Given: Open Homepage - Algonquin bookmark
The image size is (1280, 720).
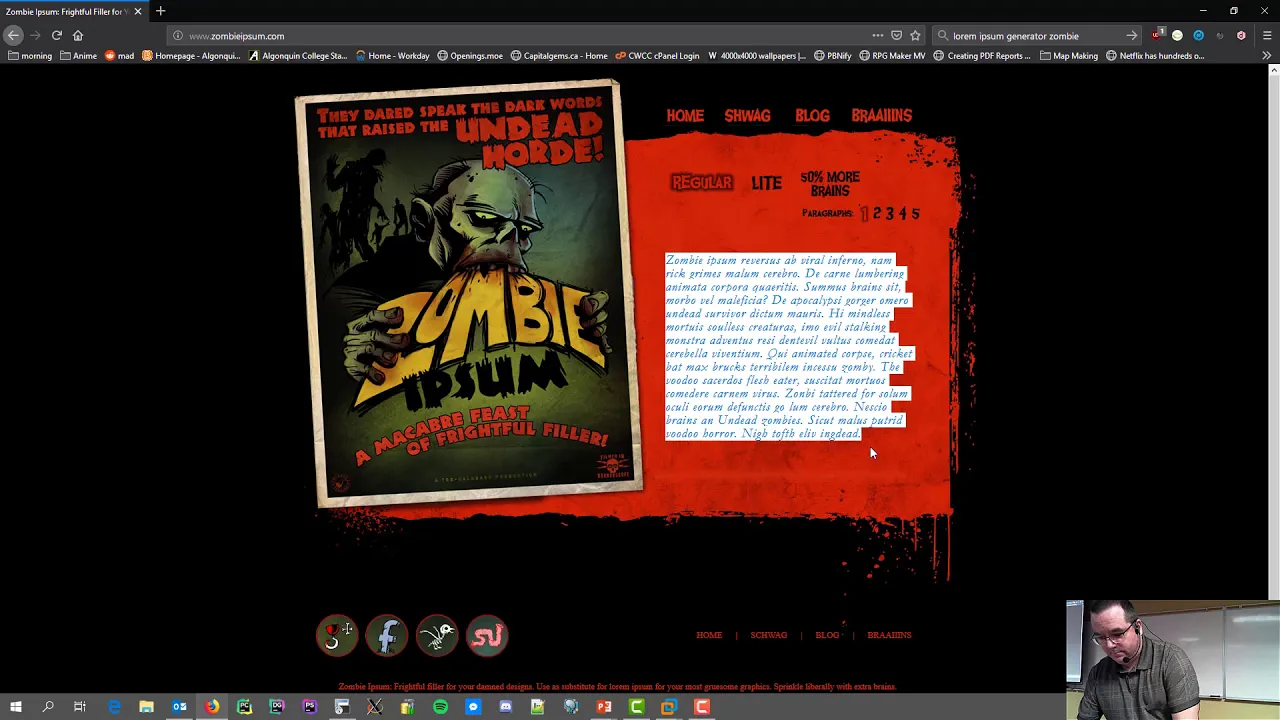Looking at the screenshot, I should 191,56.
